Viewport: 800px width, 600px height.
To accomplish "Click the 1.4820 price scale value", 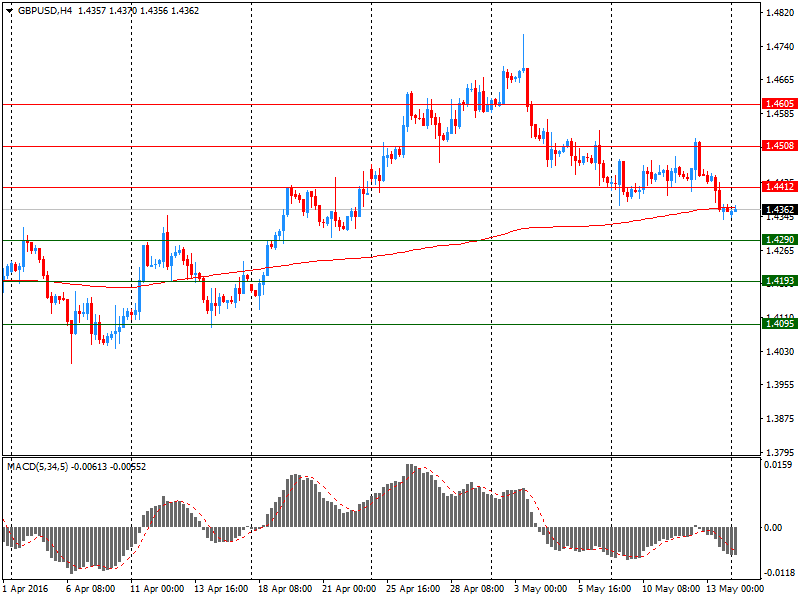I will (x=780, y=13).
